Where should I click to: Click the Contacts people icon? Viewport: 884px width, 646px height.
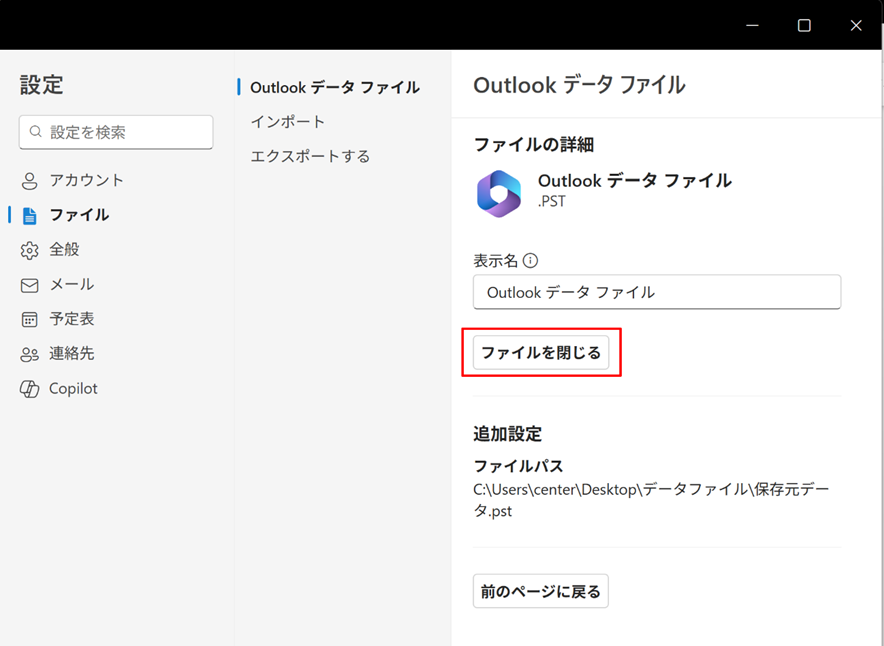[29, 354]
